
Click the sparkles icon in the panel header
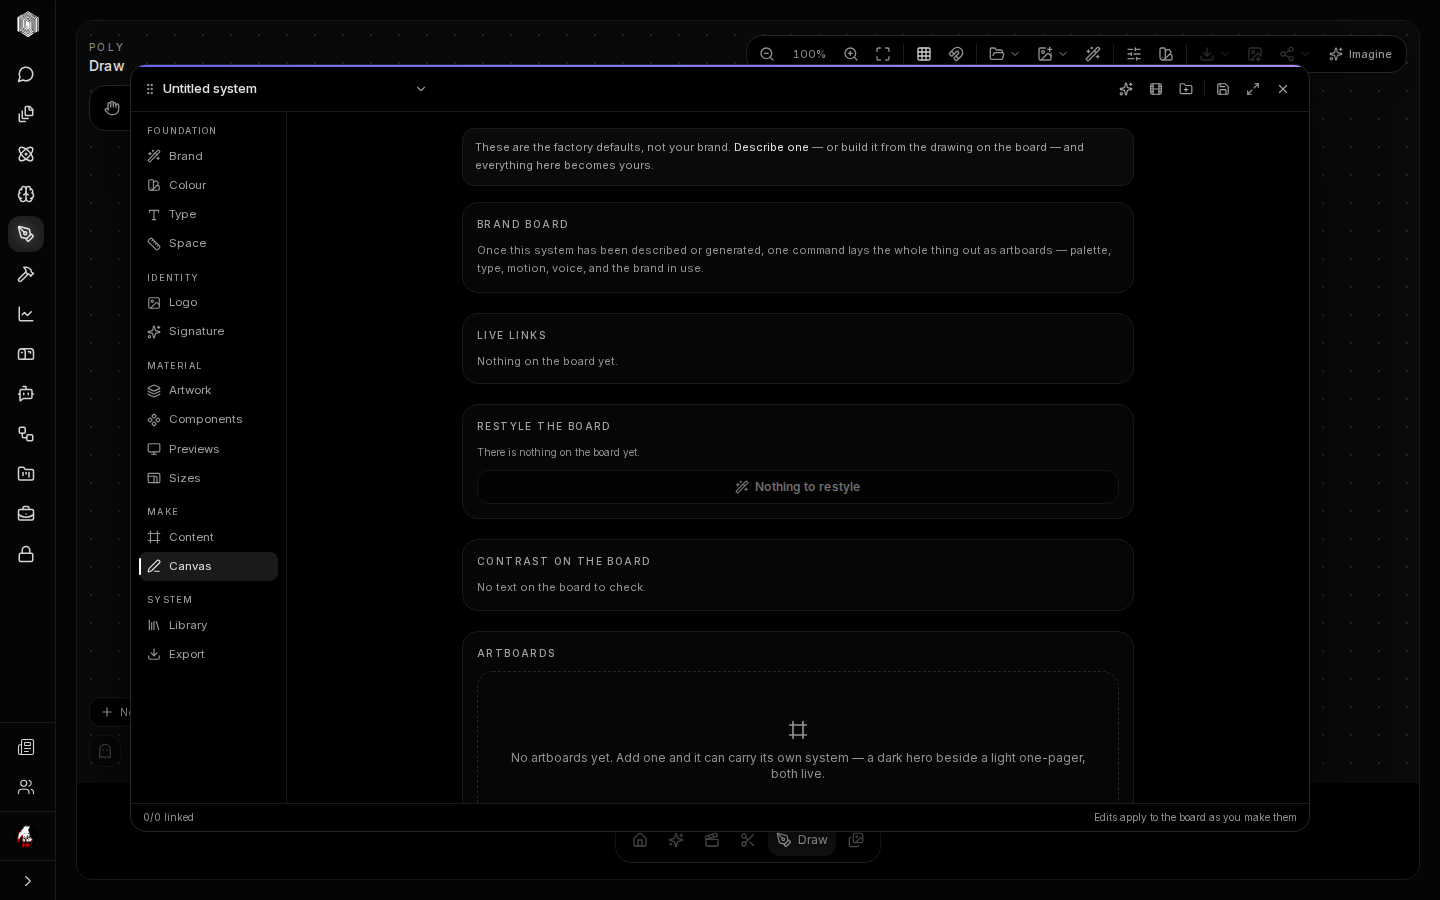pos(1126,89)
